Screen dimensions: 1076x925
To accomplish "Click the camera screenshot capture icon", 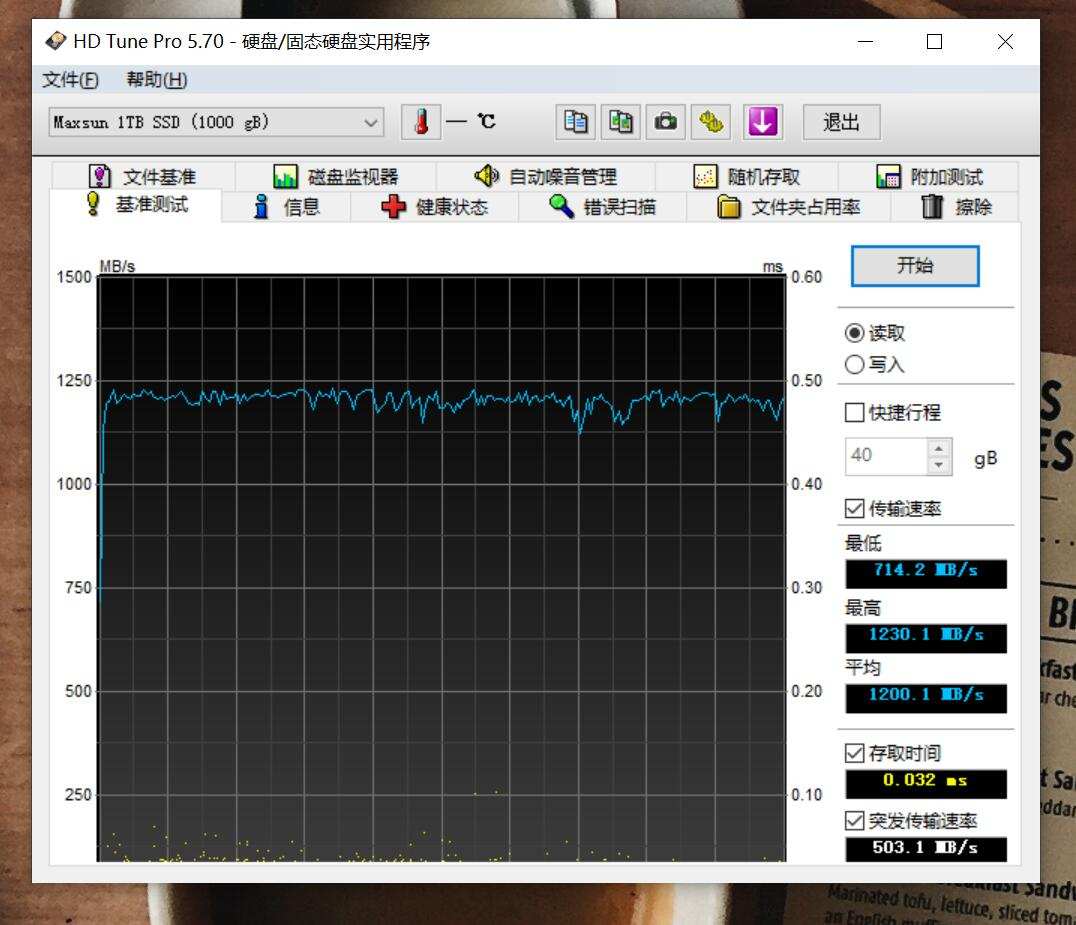I will coord(666,120).
